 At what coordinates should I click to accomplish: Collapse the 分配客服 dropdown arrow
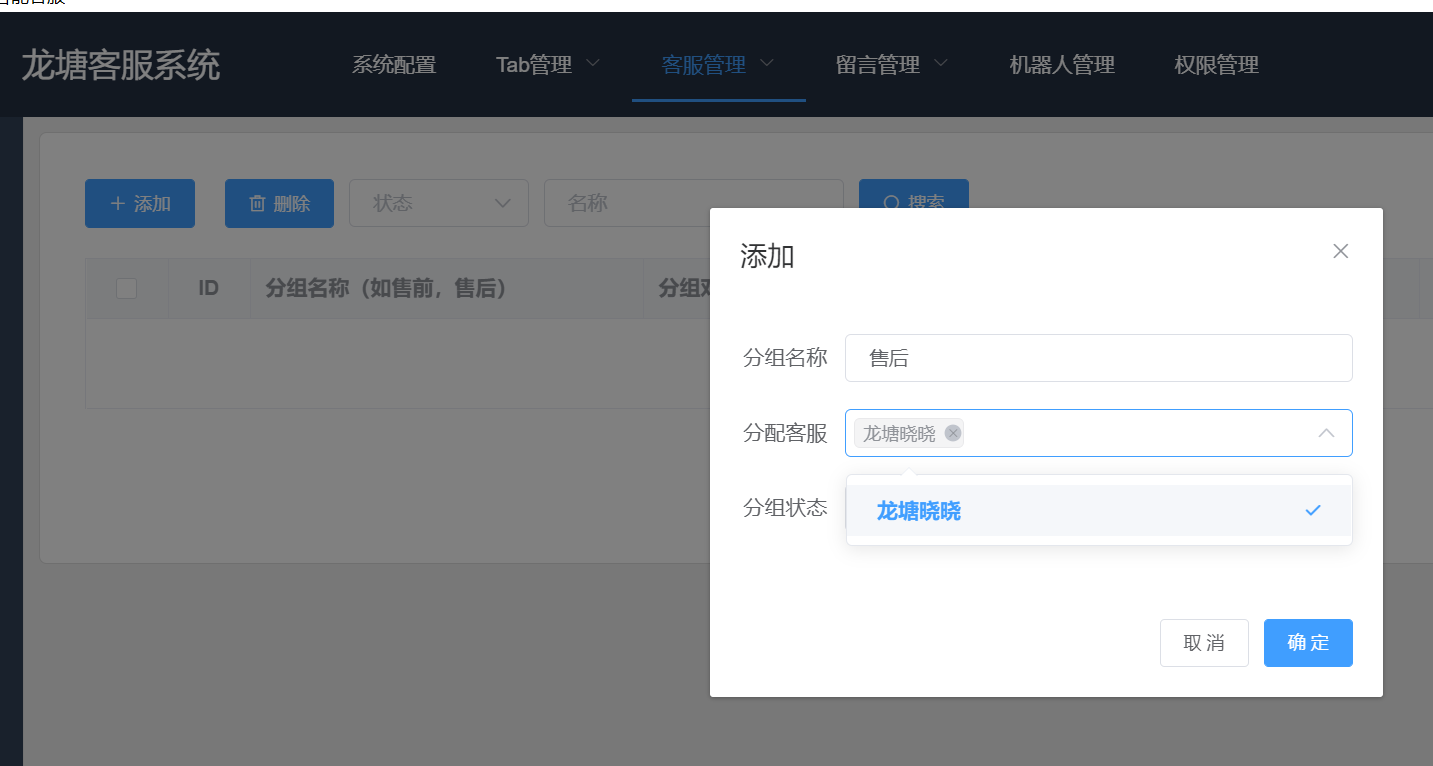1326,433
